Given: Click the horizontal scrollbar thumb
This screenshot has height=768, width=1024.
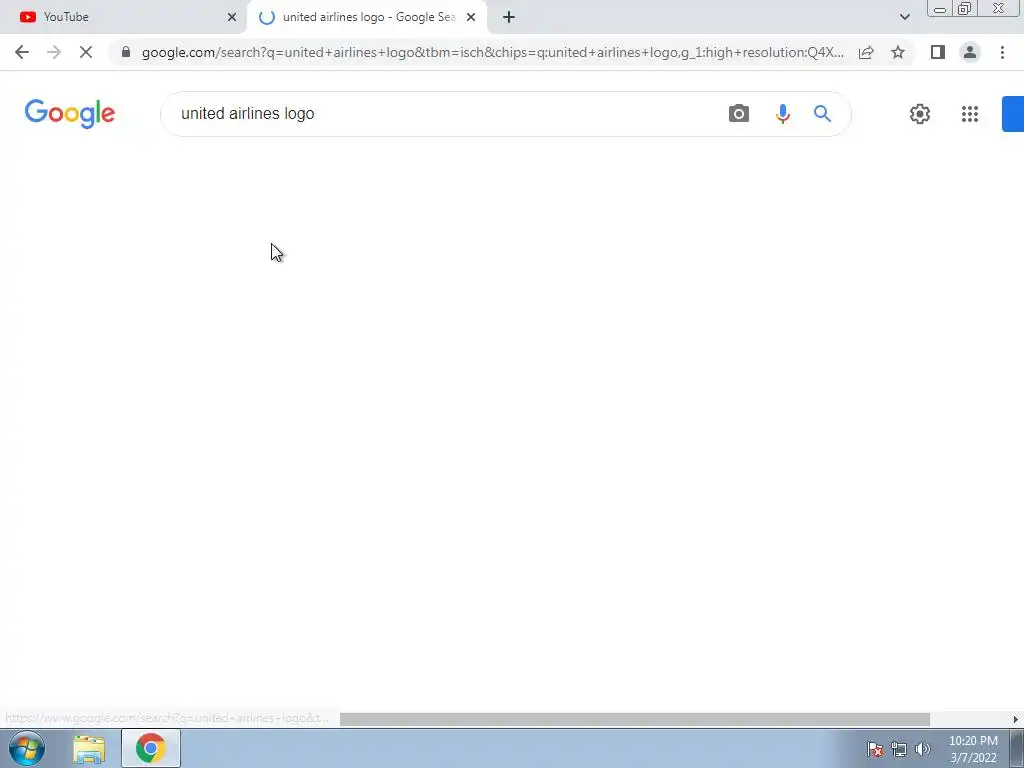Looking at the screenshot, I should pyautogui.click(x=634, y=719).
